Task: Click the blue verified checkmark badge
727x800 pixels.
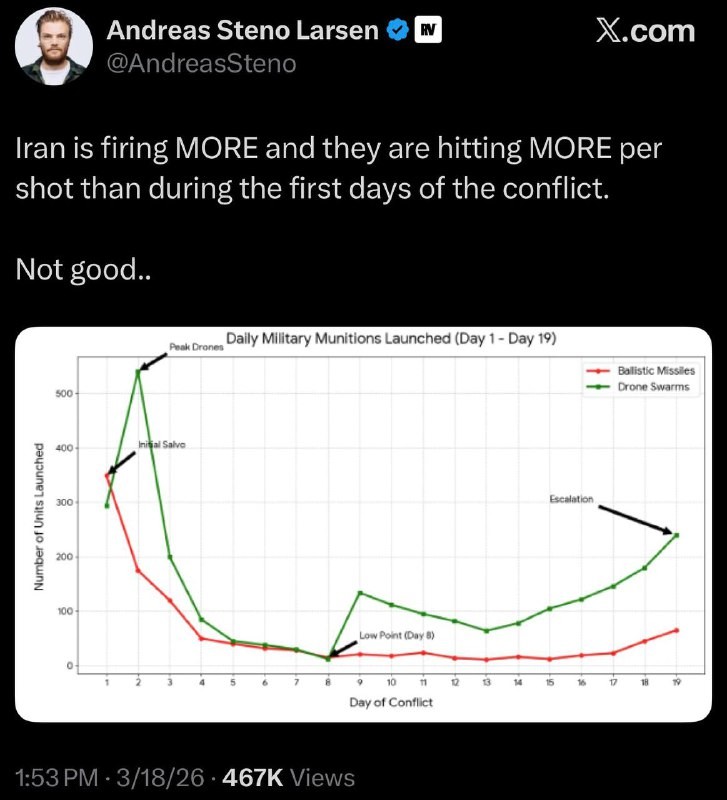Action: [397, 31]
